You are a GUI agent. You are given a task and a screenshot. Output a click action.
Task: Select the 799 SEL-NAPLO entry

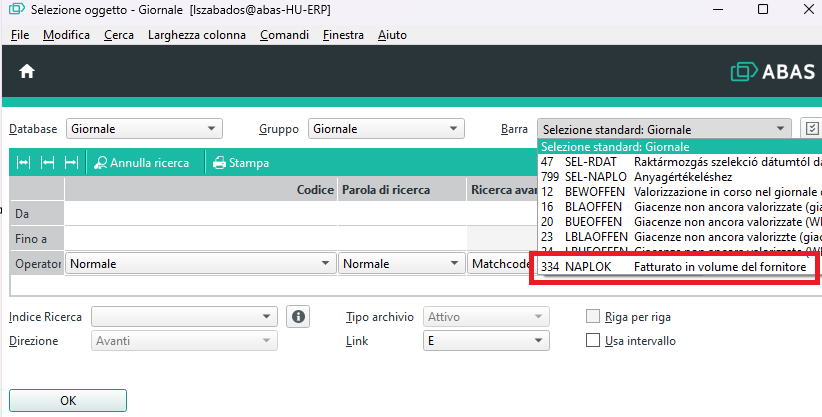pos(680,177)
